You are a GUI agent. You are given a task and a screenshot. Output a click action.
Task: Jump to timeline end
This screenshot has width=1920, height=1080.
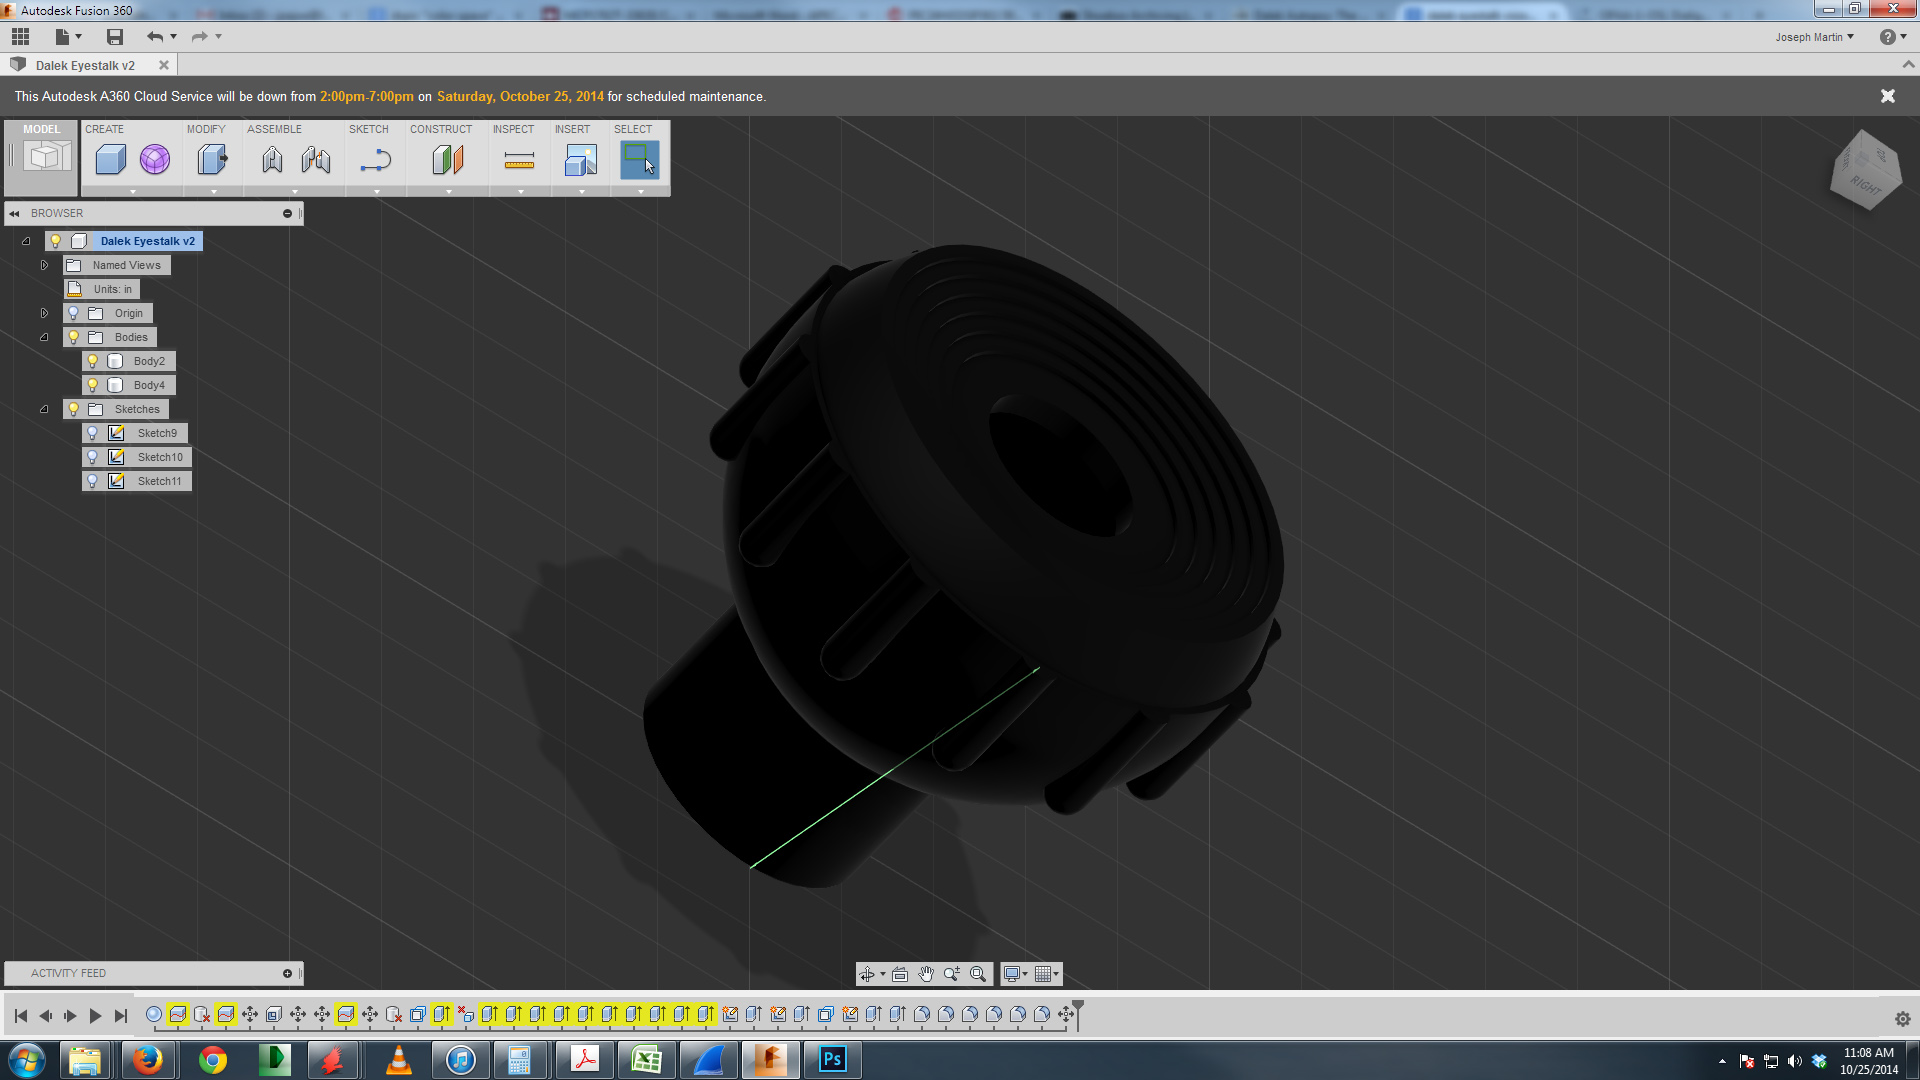point(121,1016)
